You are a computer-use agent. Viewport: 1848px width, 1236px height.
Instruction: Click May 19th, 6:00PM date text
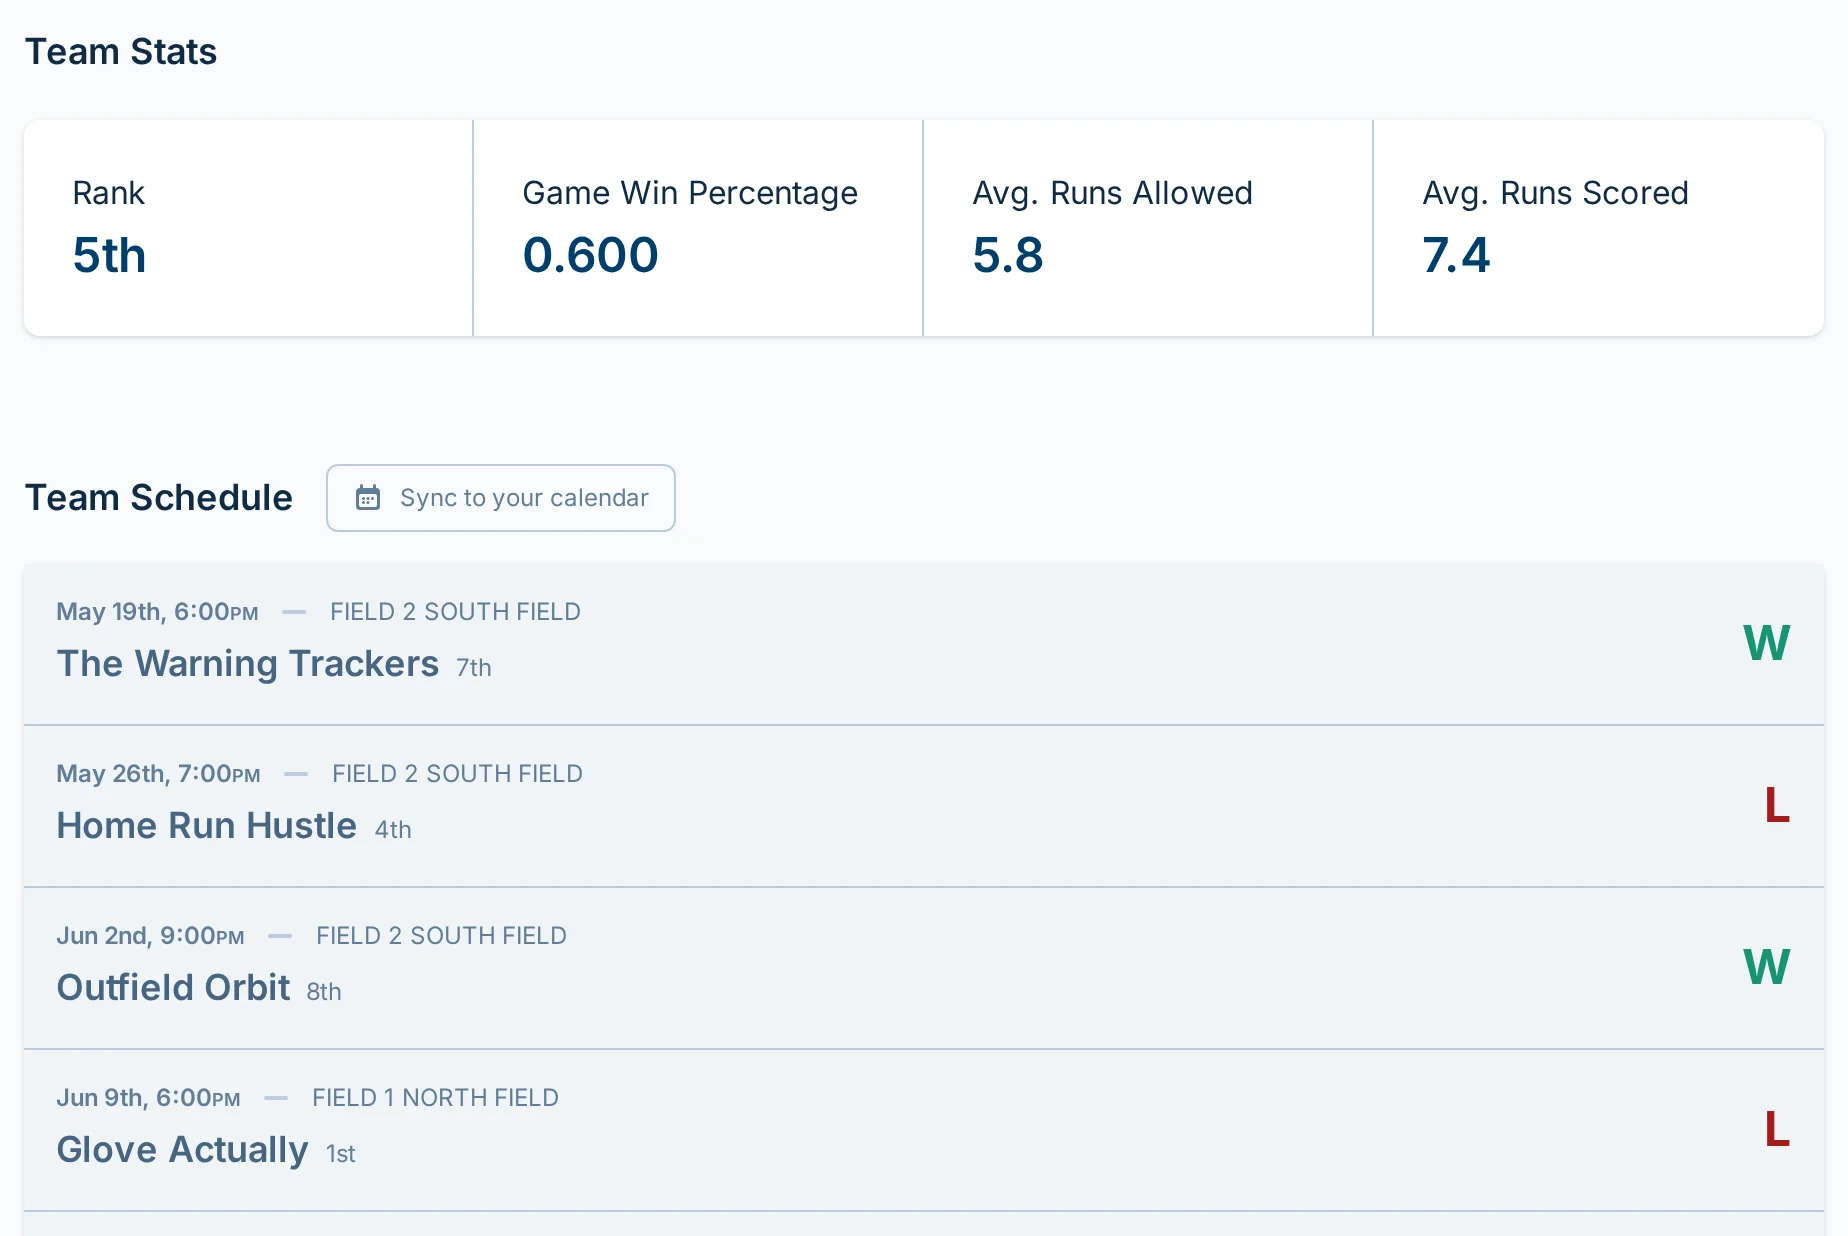157,612
